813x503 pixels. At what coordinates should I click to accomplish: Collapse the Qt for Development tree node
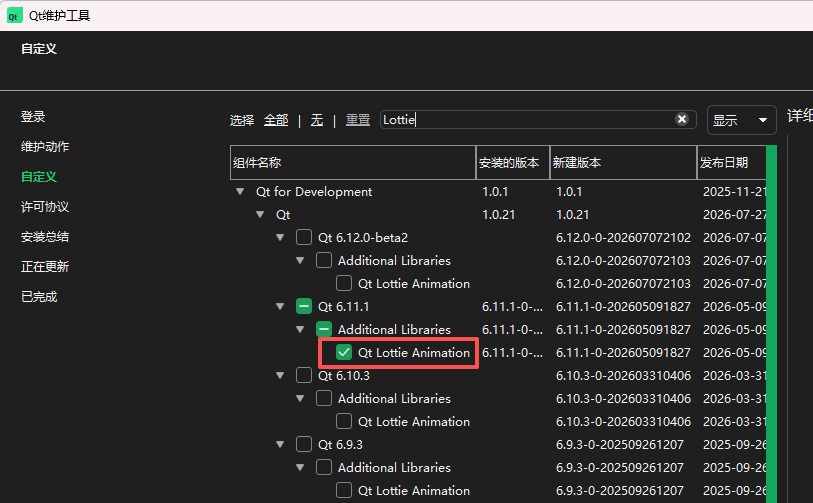coord(240,191)
